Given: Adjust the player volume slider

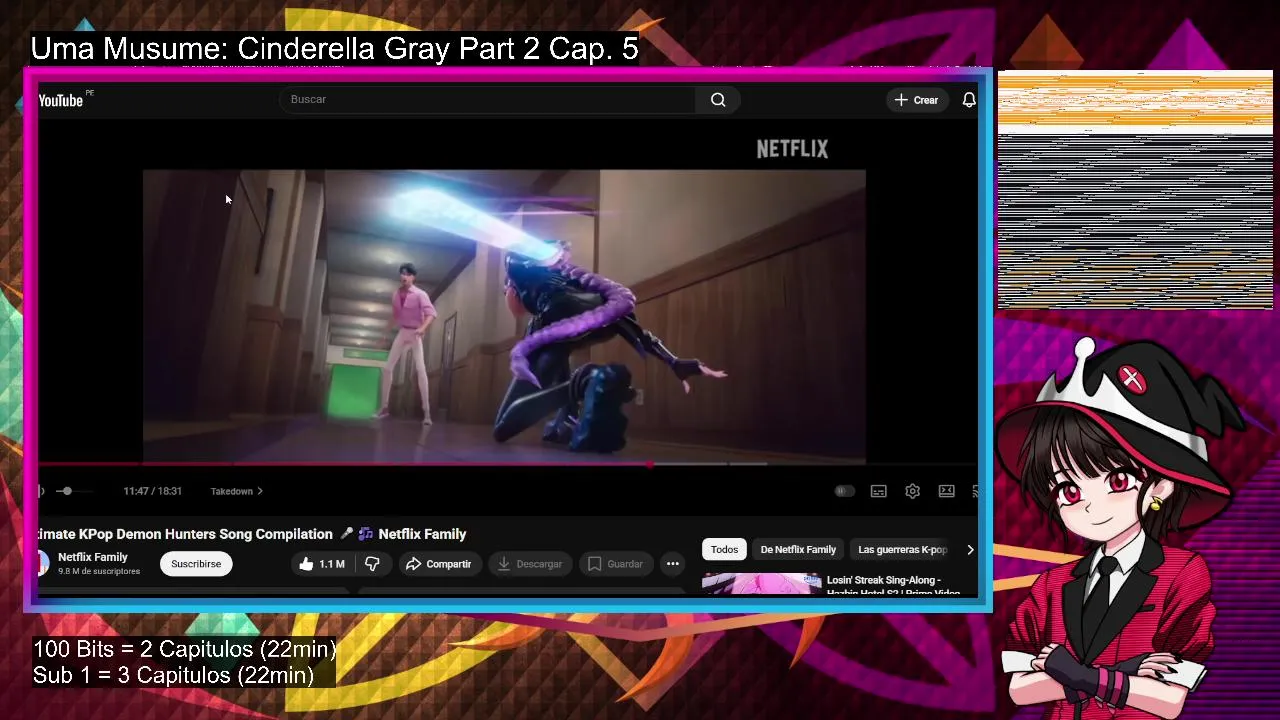Looking at the screenshot, I should [x=72, y=491].
